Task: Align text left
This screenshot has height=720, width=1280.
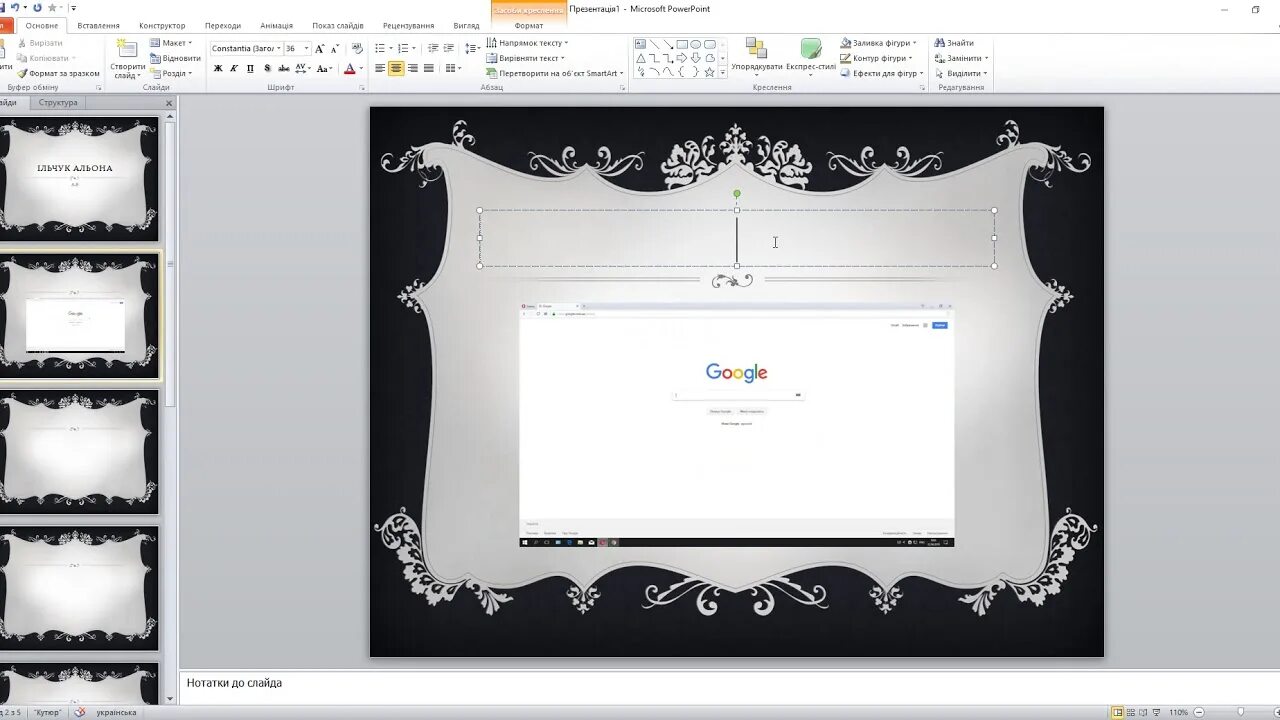Action: coord(380,68)
